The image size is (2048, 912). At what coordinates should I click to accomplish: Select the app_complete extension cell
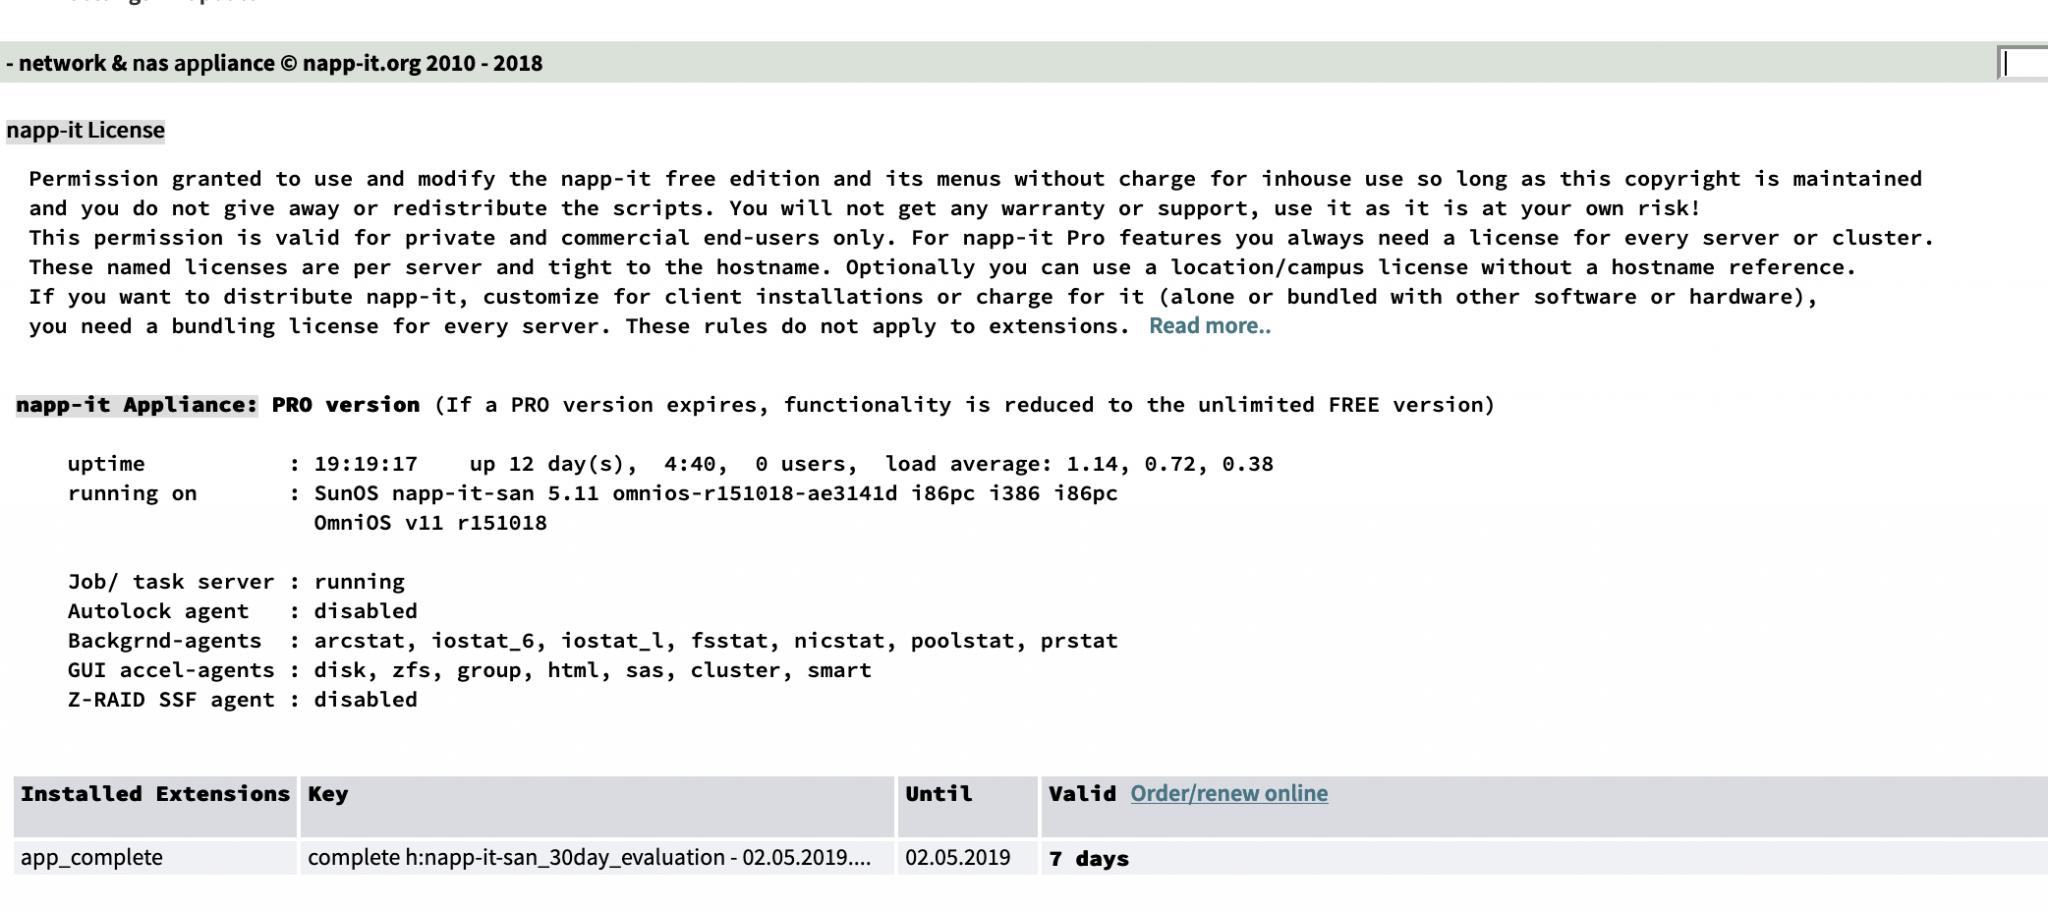(x=155, y=858)
